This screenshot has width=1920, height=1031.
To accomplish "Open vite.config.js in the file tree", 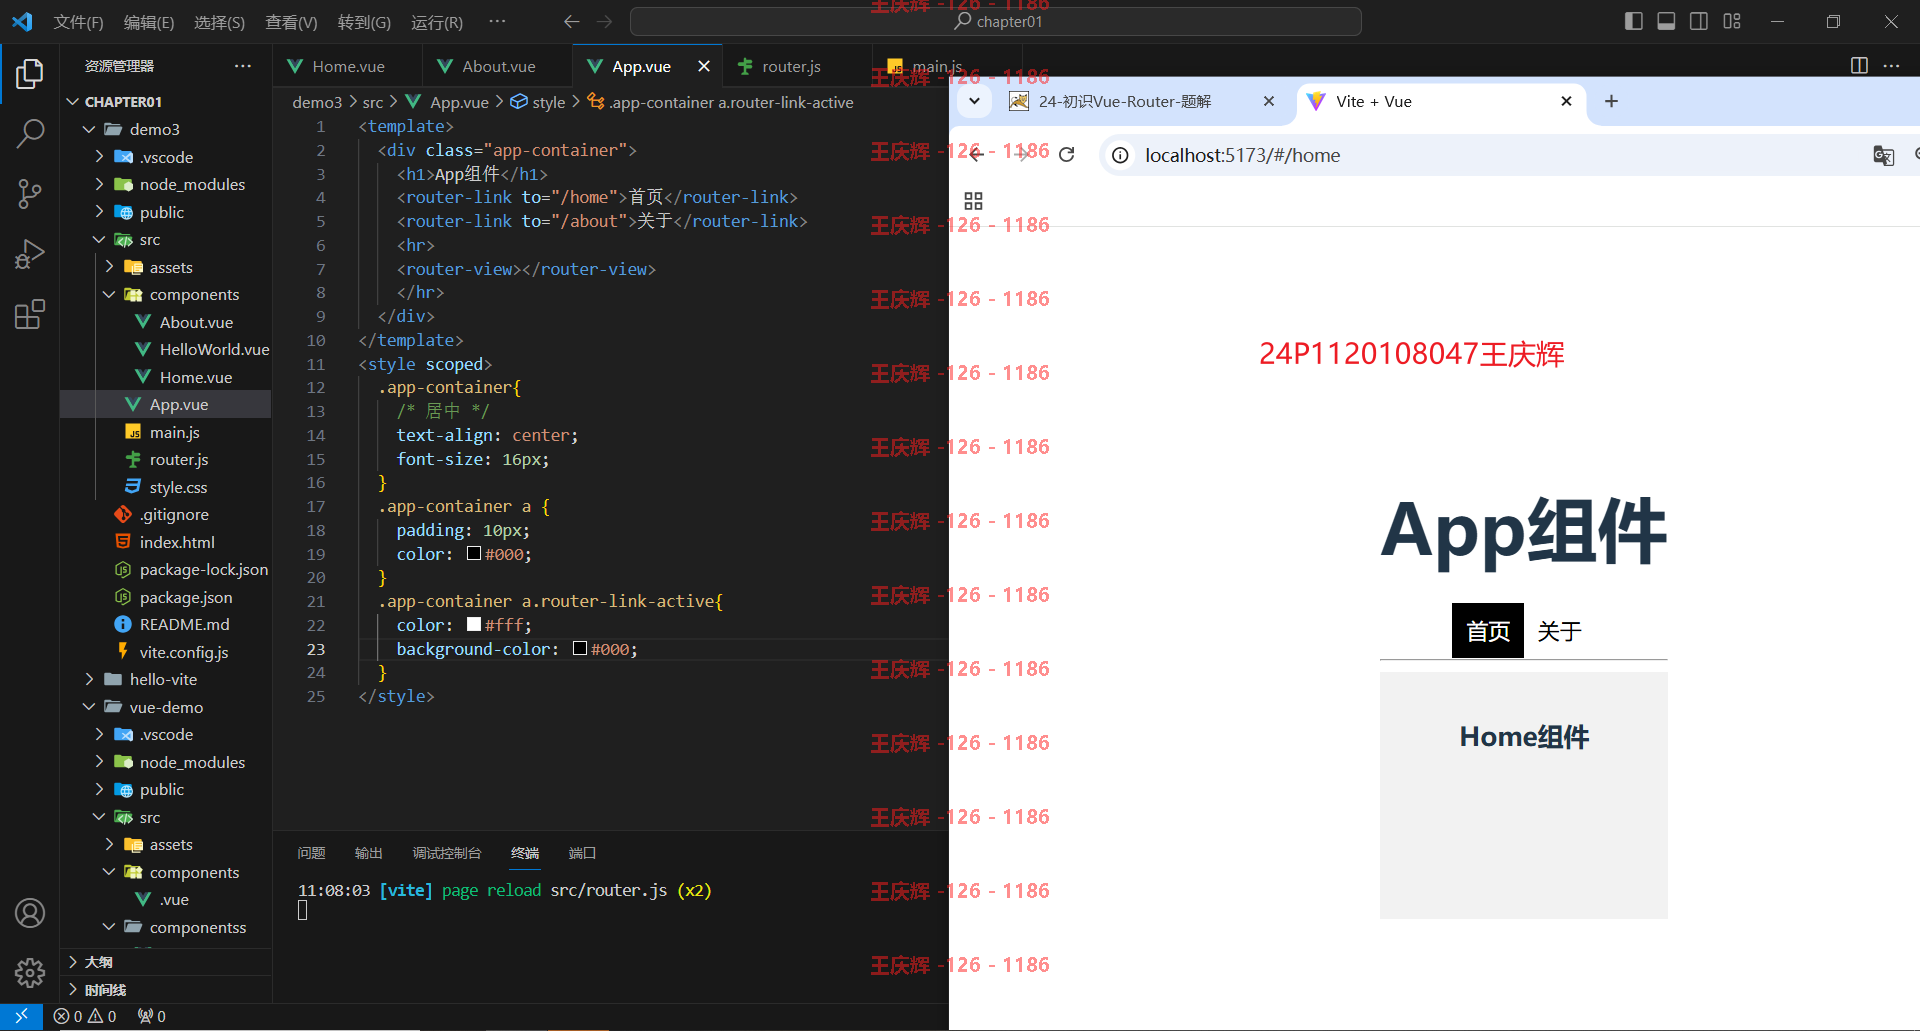I will 184,652.
